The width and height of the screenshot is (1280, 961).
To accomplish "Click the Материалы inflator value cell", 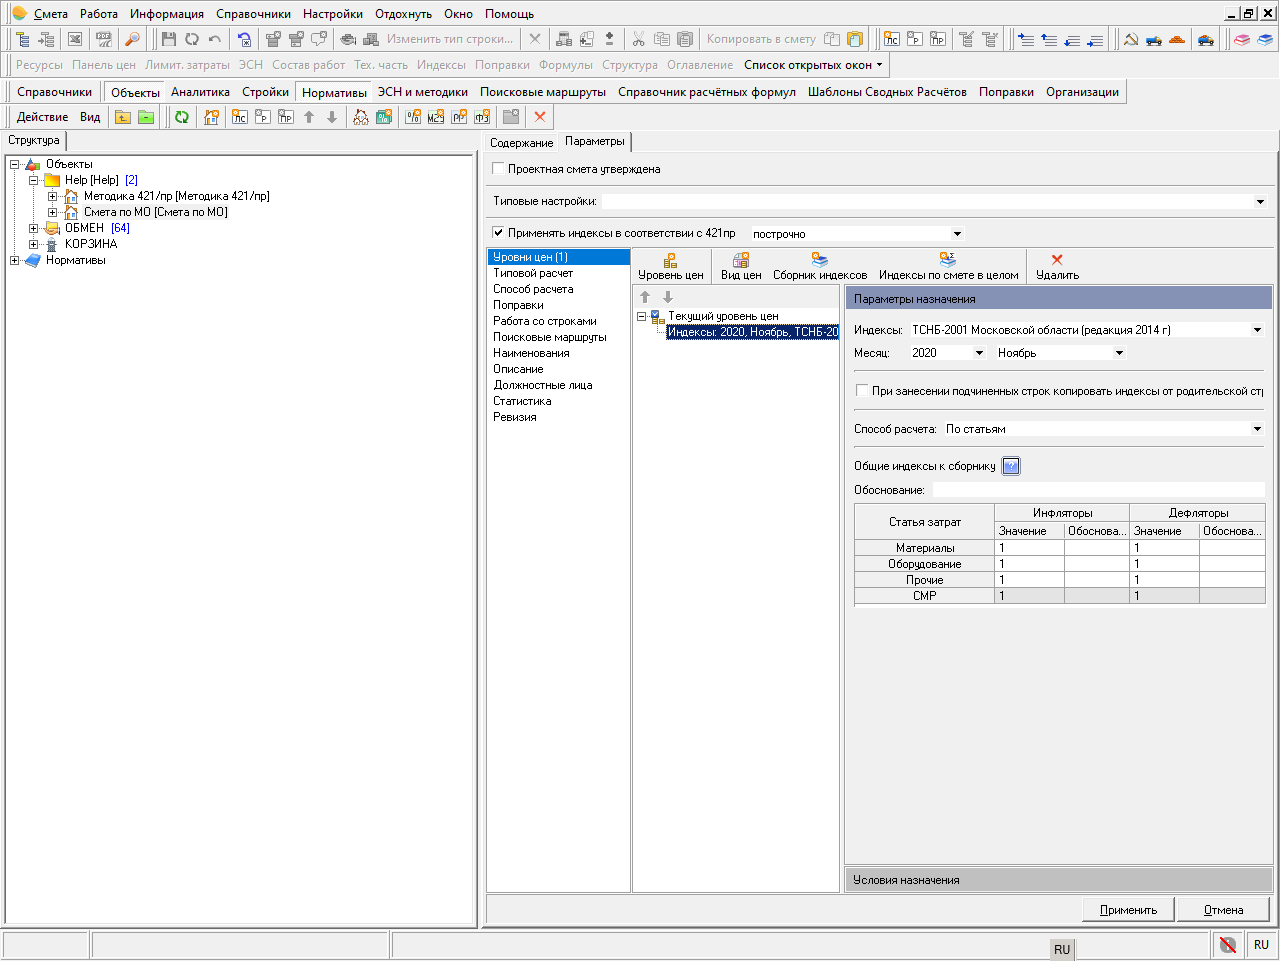I will click(x=1029, y=548).
